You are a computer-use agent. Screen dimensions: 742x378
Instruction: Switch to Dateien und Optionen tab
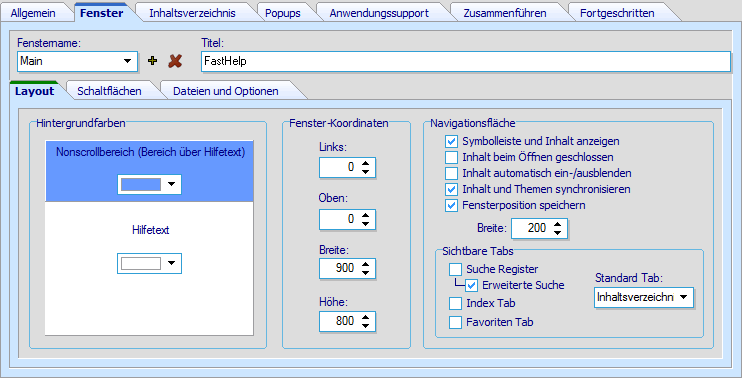click(226, 91)
